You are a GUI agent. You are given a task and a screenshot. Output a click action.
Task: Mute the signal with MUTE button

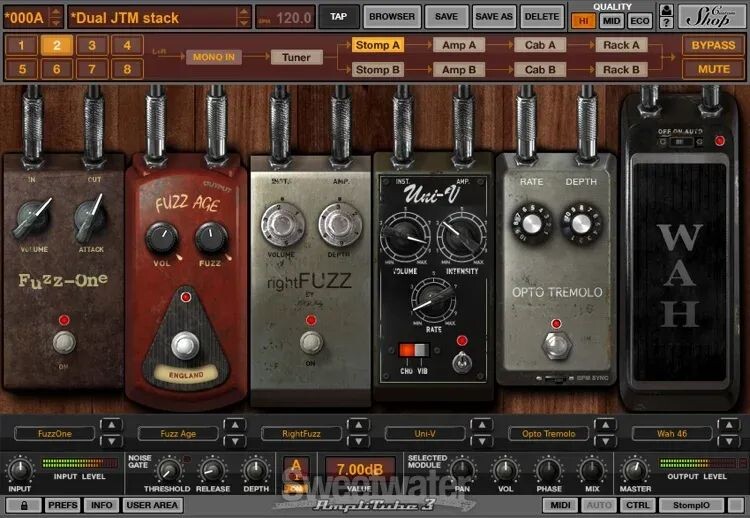(x=713, y=70)
